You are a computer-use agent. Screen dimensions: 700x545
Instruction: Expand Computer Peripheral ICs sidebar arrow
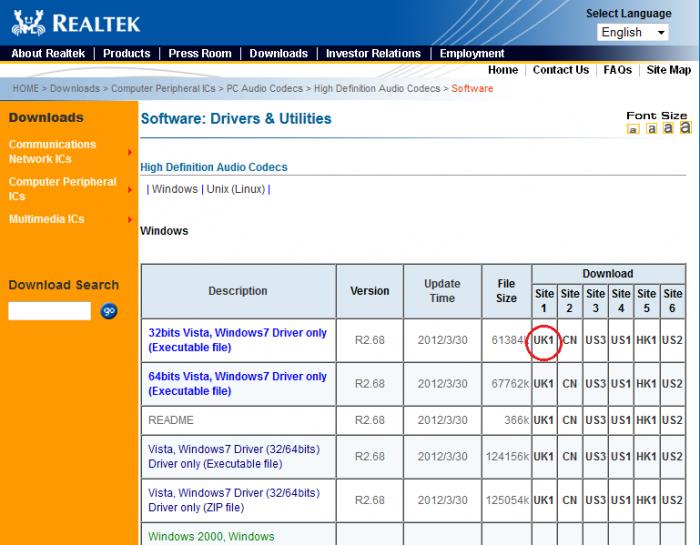click(130, 190)
